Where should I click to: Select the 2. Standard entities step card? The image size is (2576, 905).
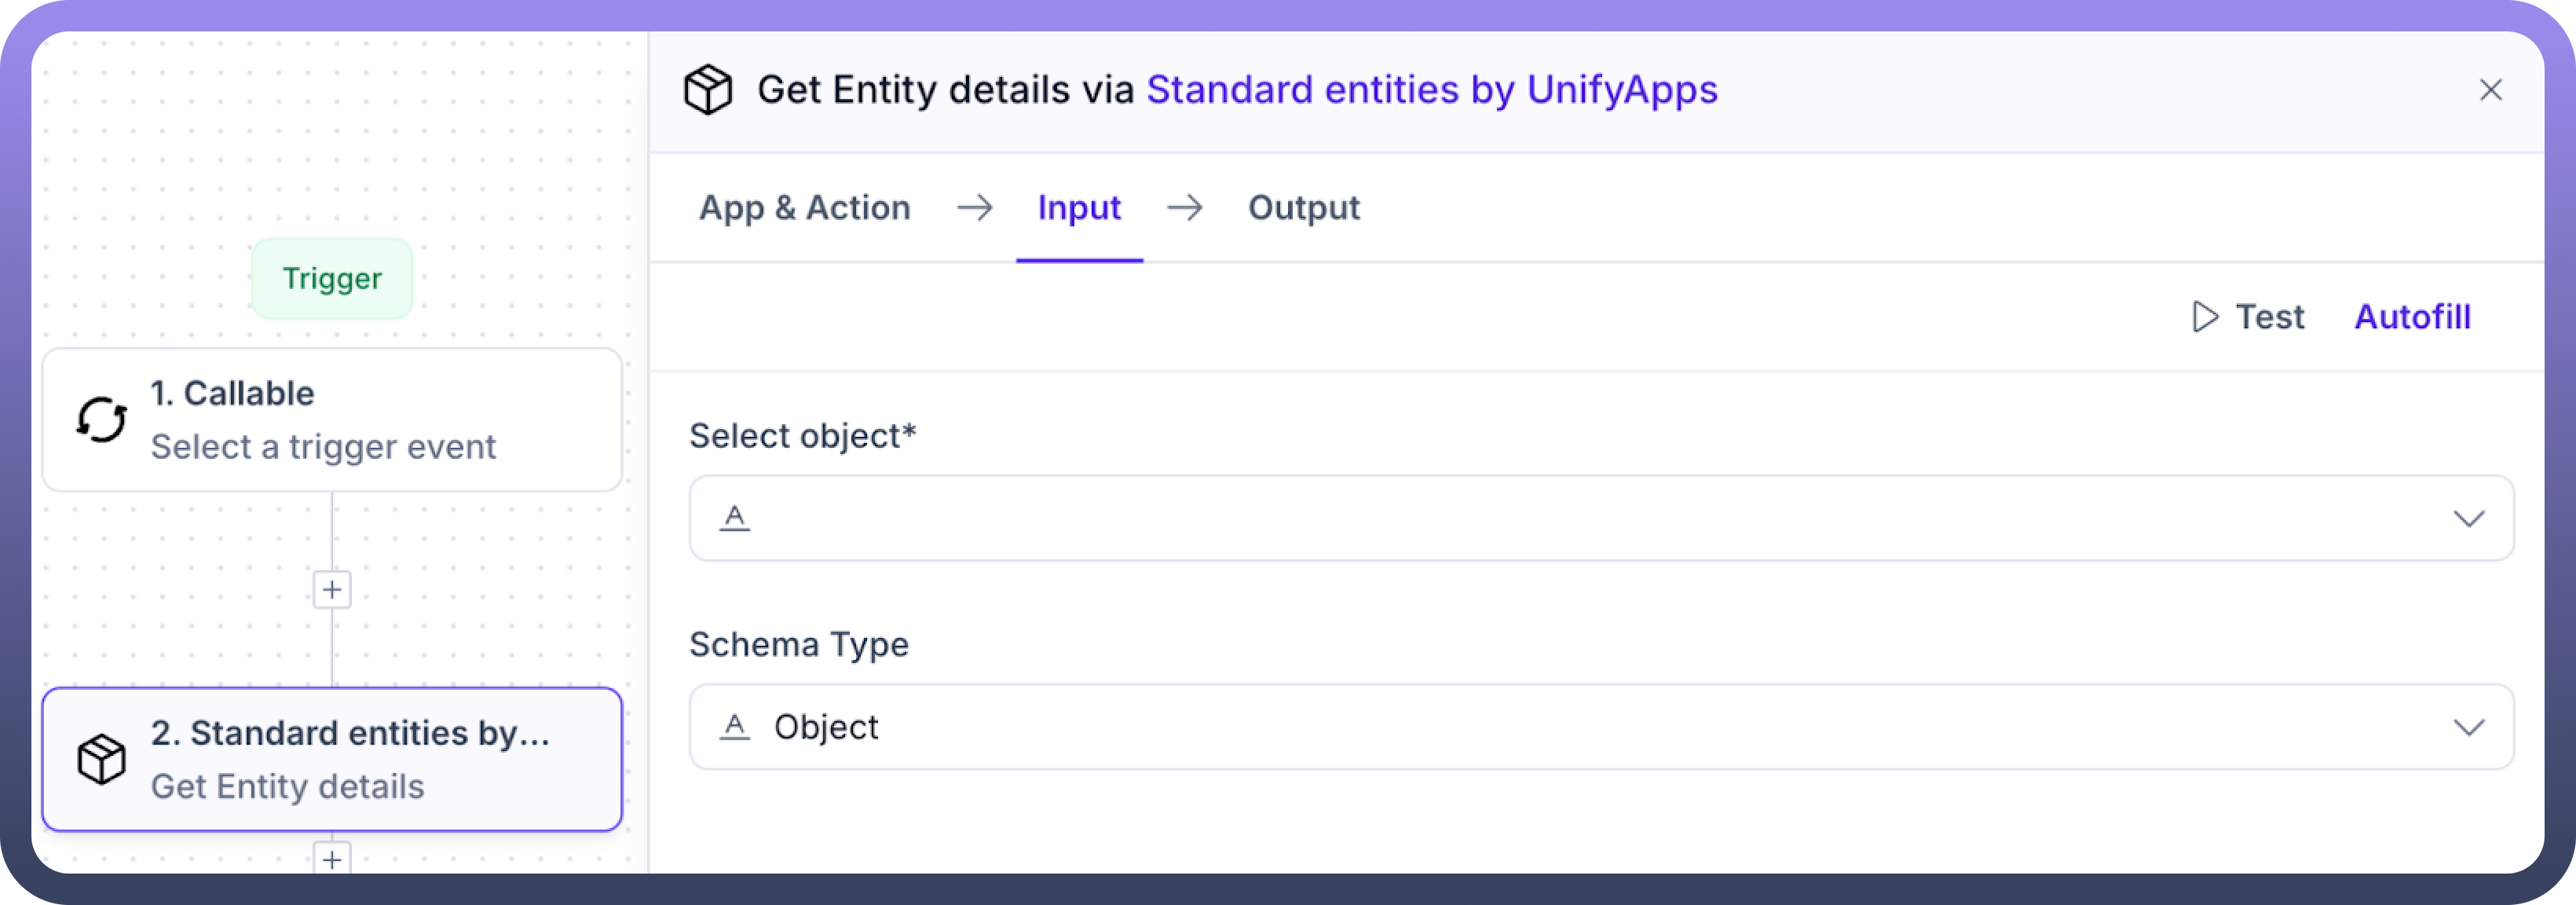[332, 760]
